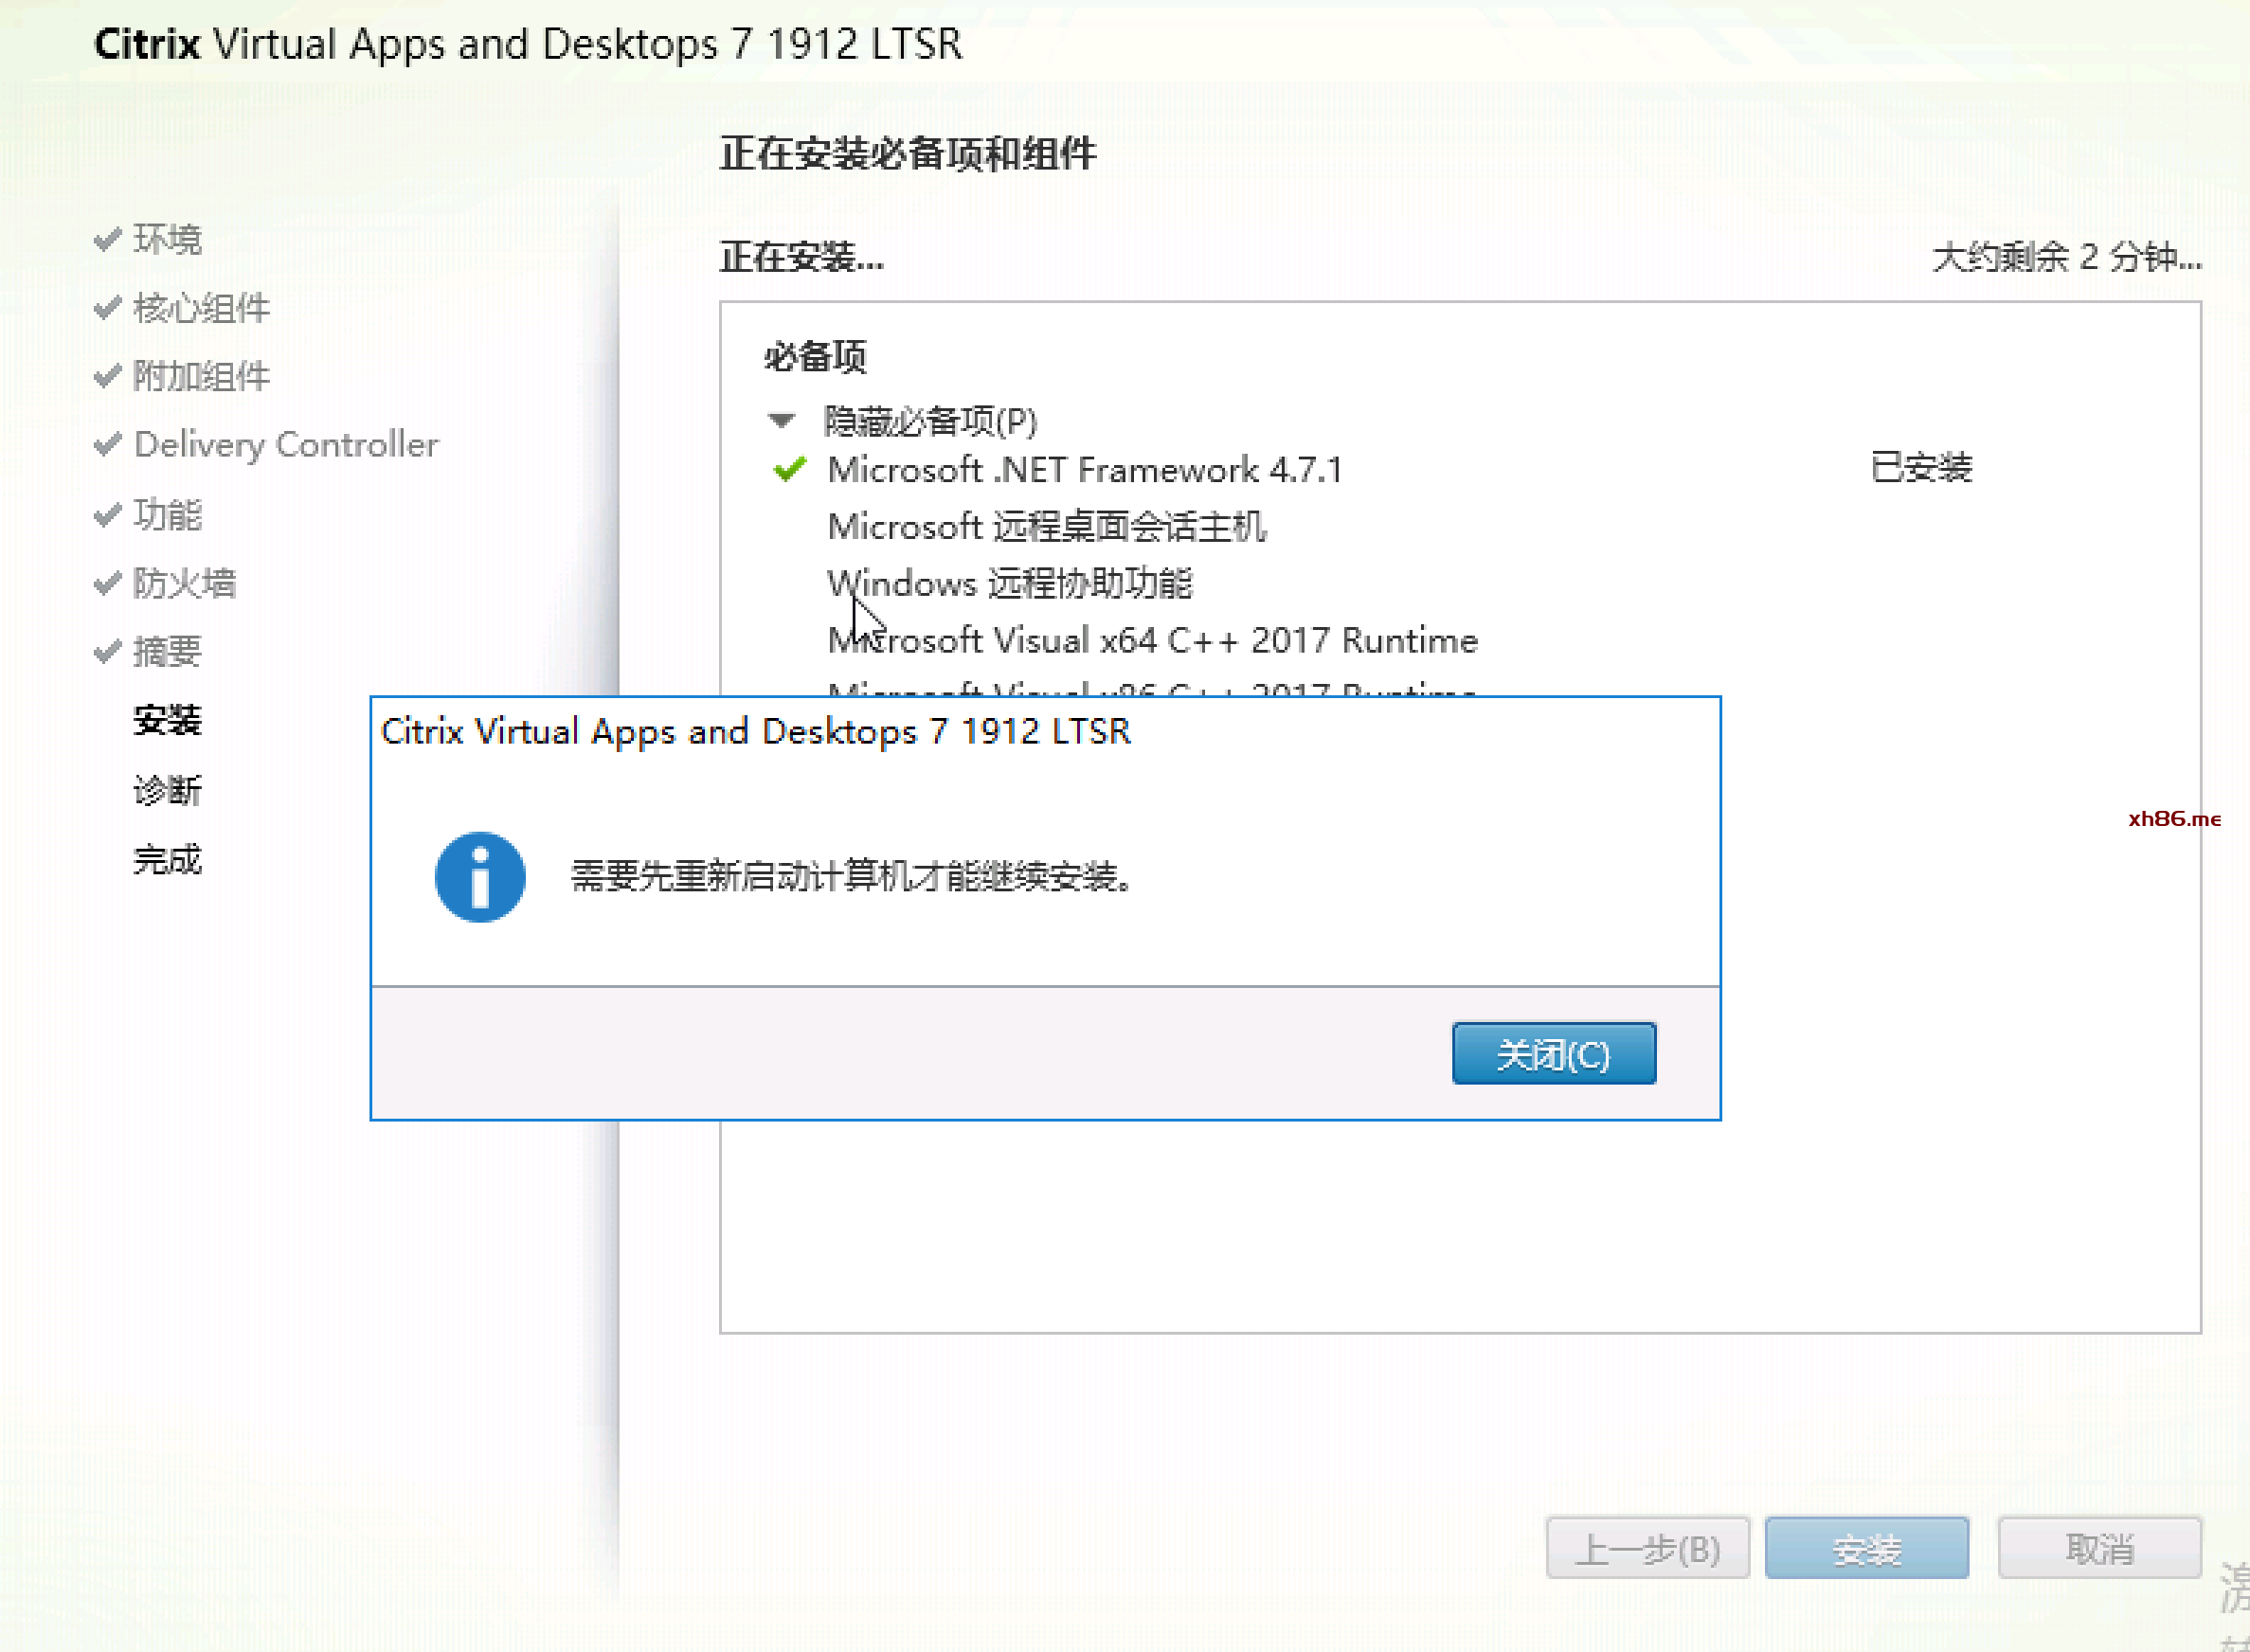Click checkmark icon beside Delivery Controller

point(107,445)
